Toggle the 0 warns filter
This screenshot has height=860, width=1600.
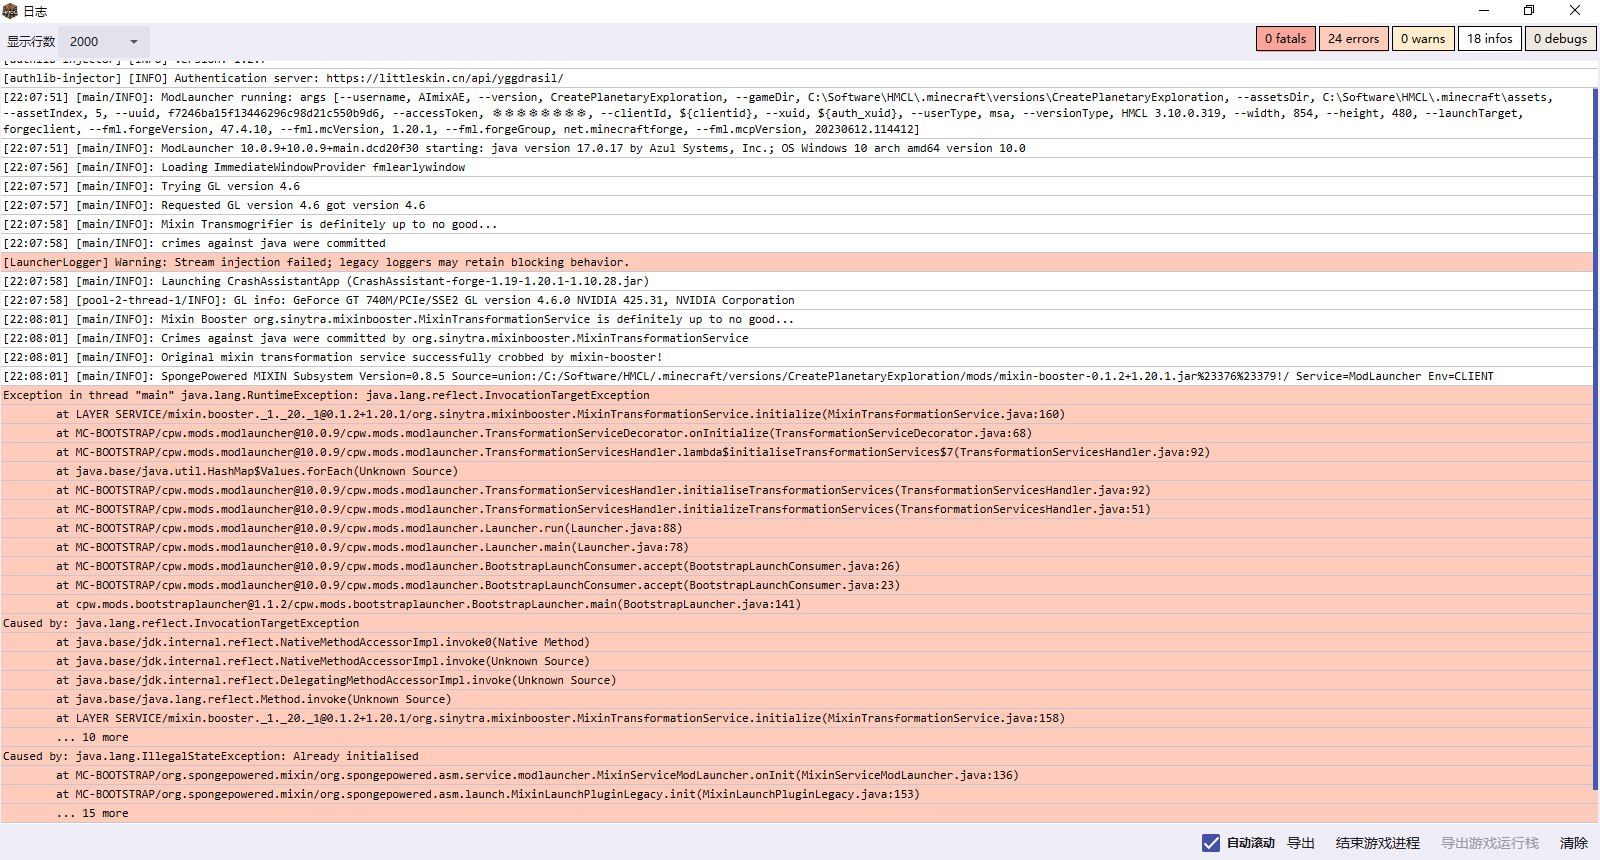point(1422,39)
